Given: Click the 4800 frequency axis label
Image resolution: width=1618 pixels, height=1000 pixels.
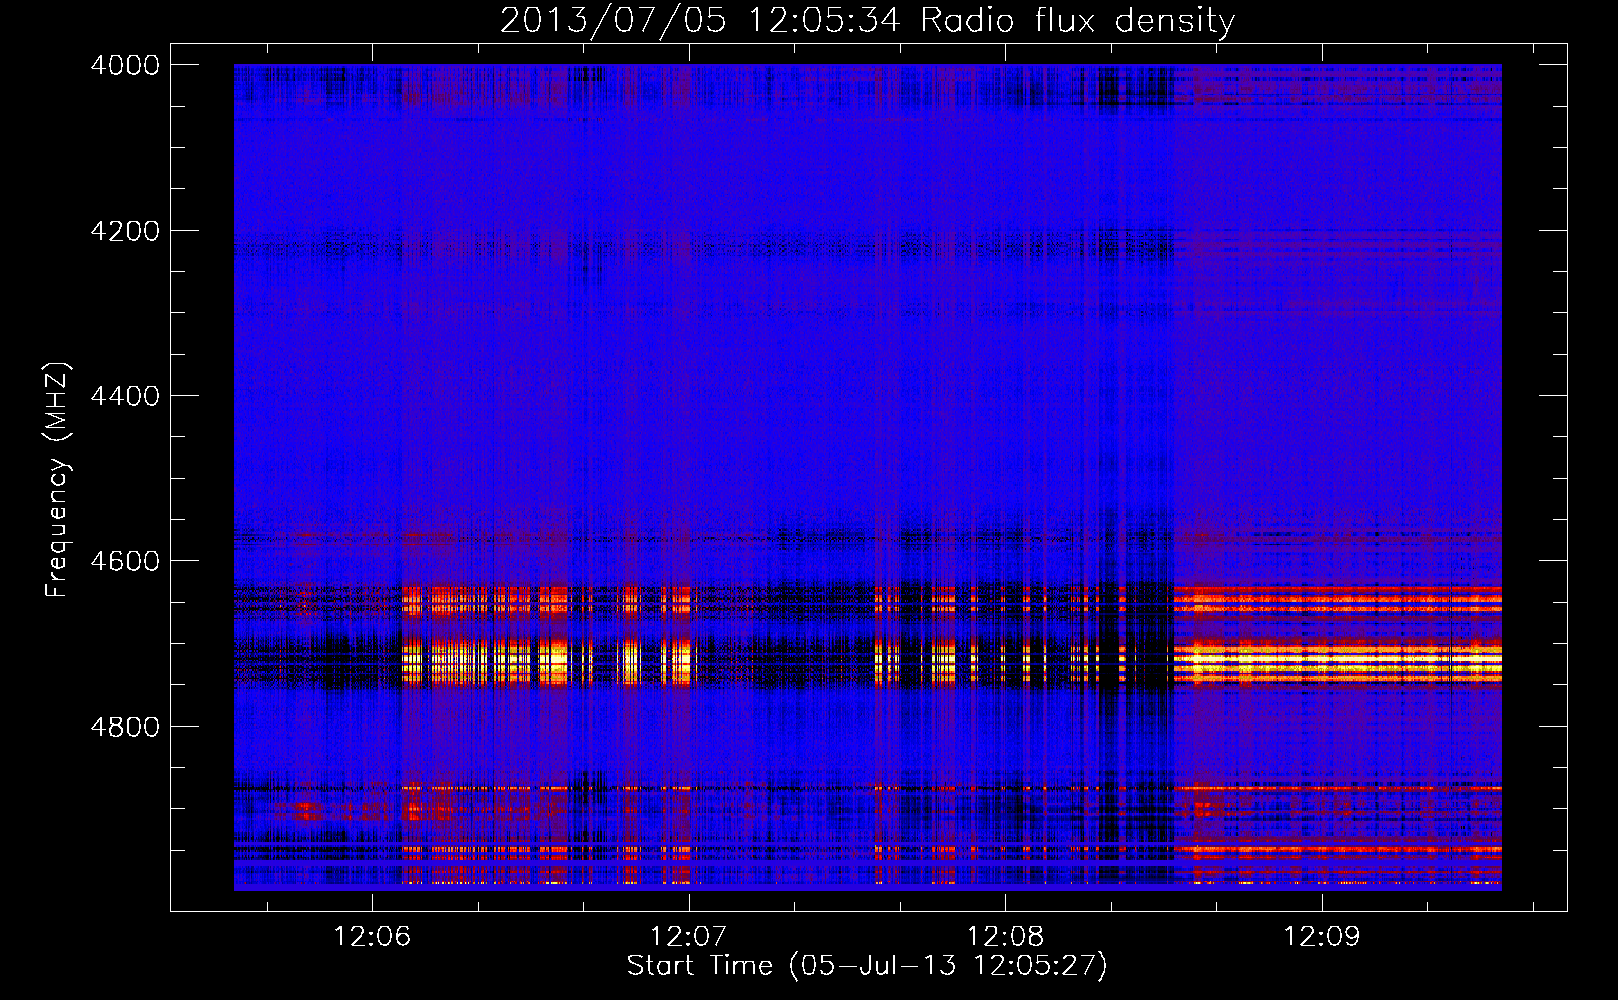Looking at the screenshot, I should click(125, 727).
